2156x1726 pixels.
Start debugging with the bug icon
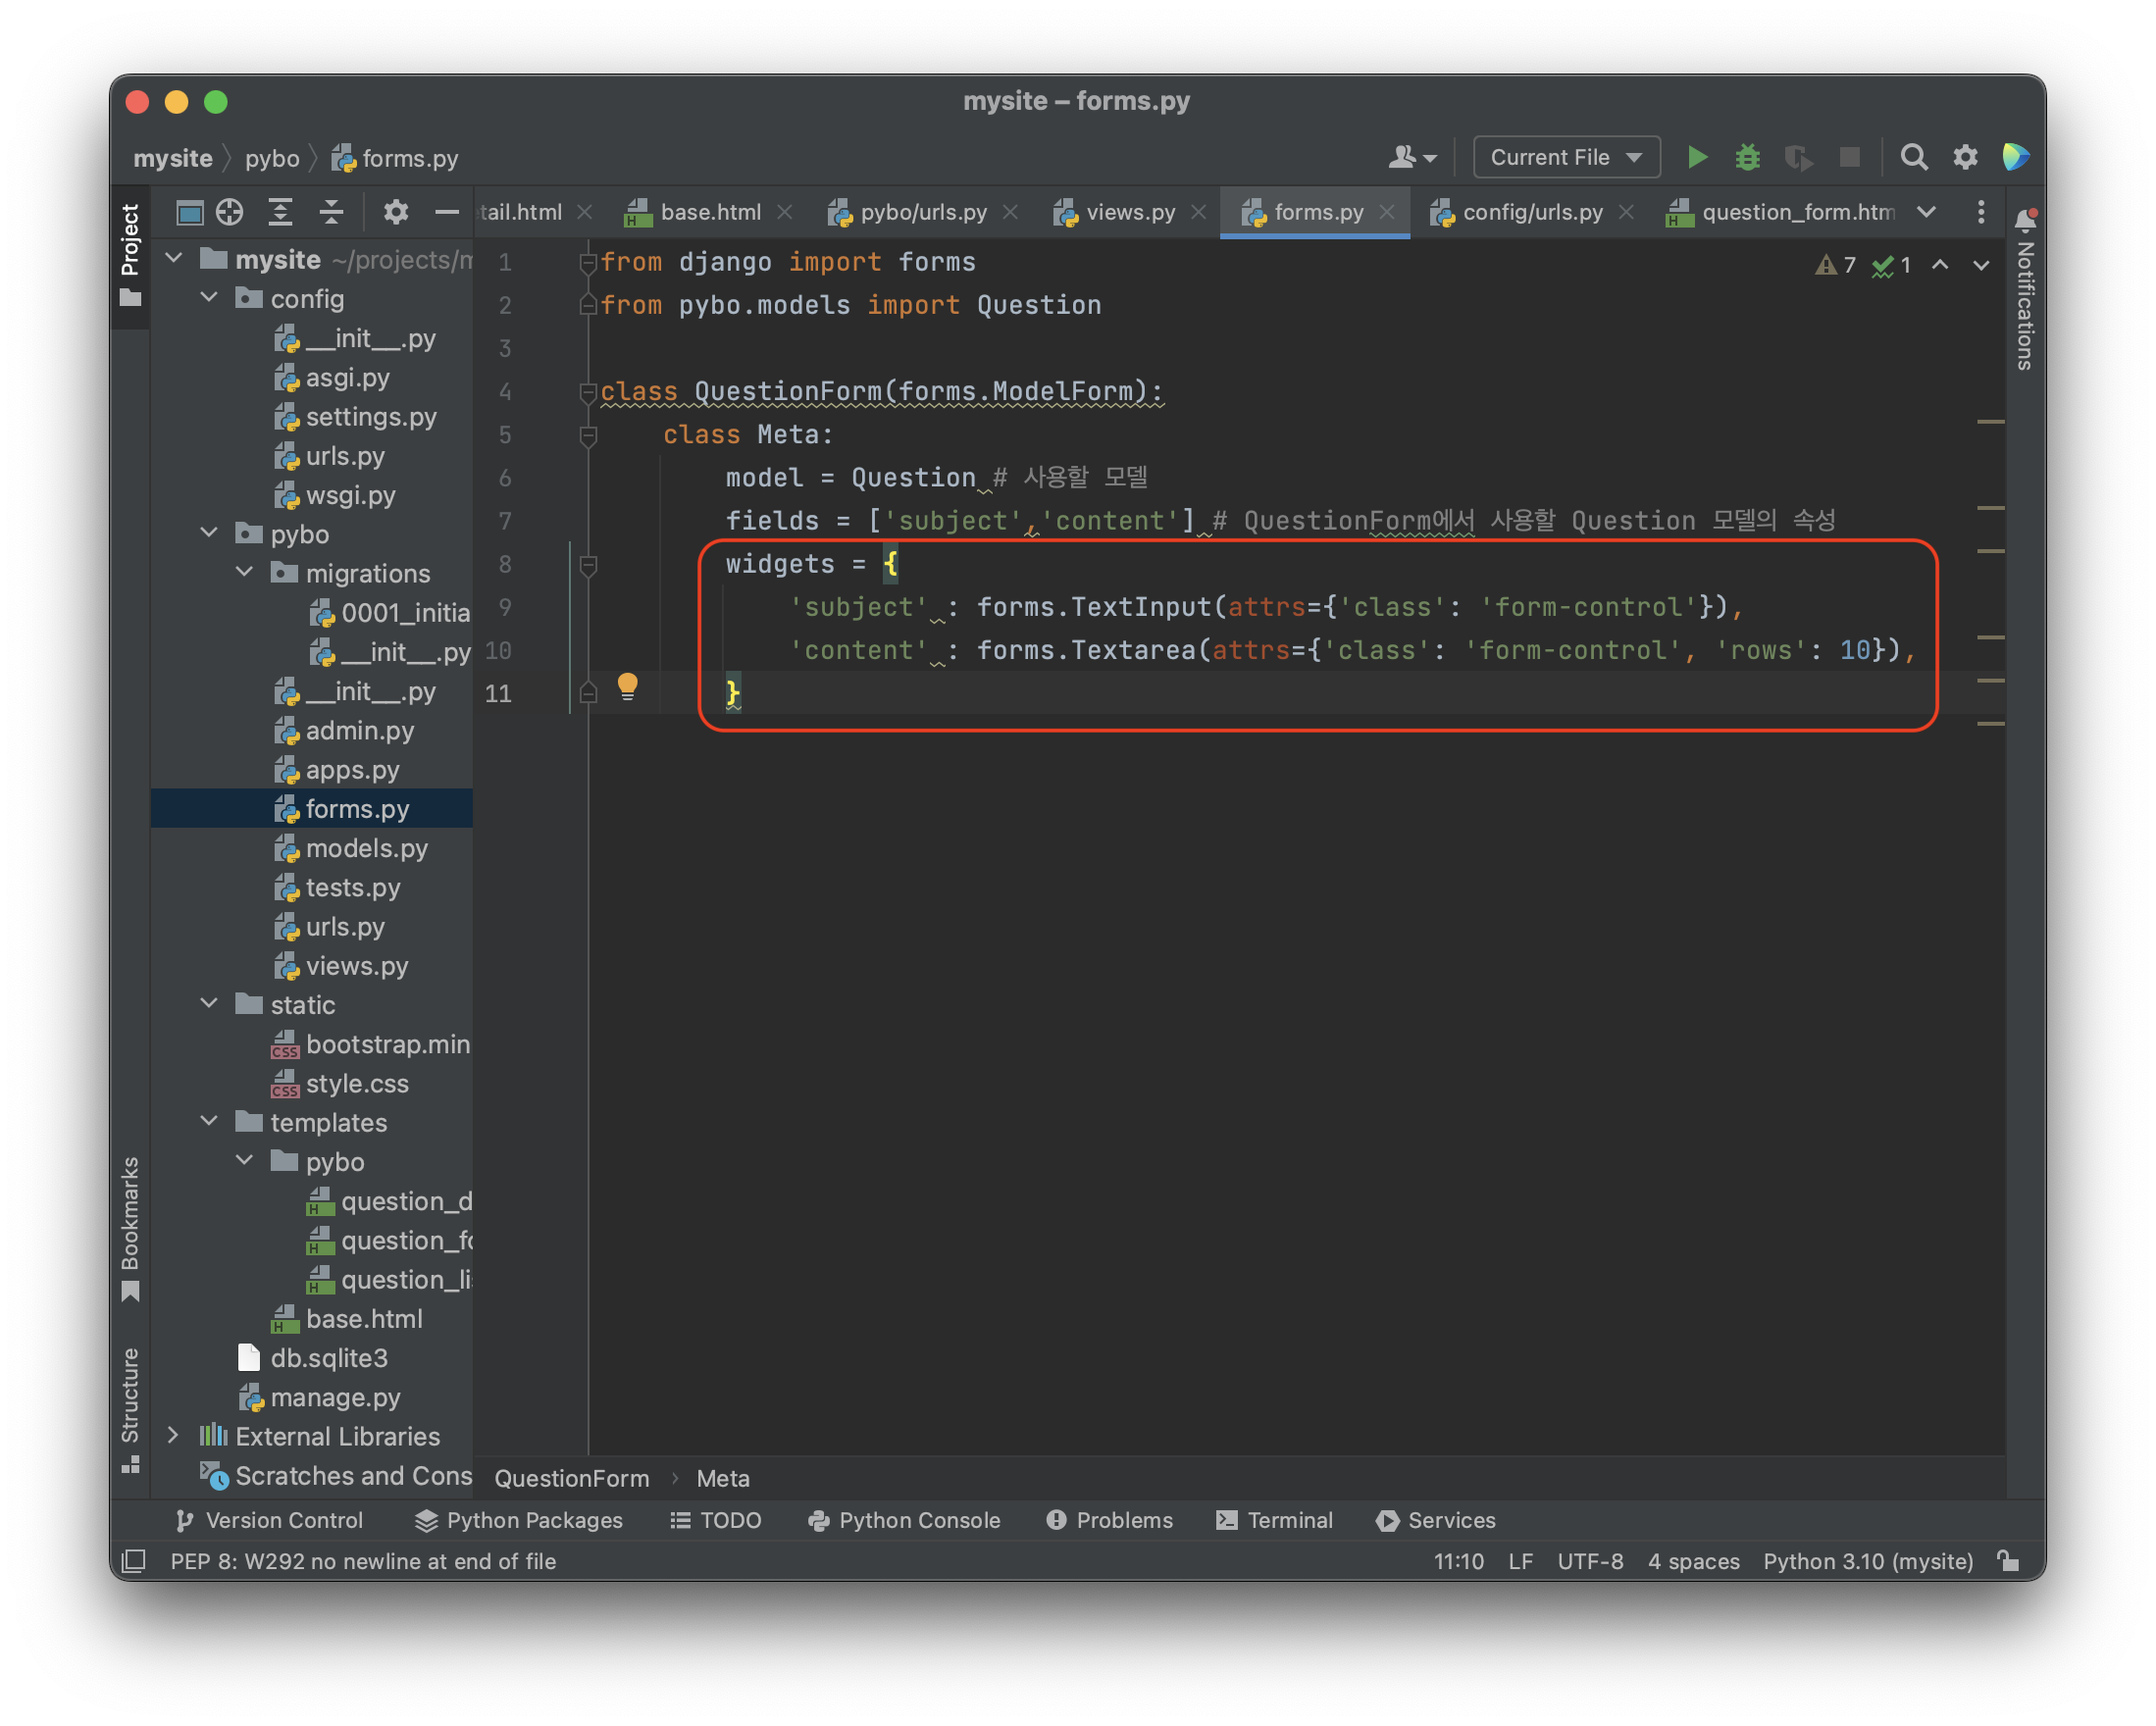tap(1747, 158)
